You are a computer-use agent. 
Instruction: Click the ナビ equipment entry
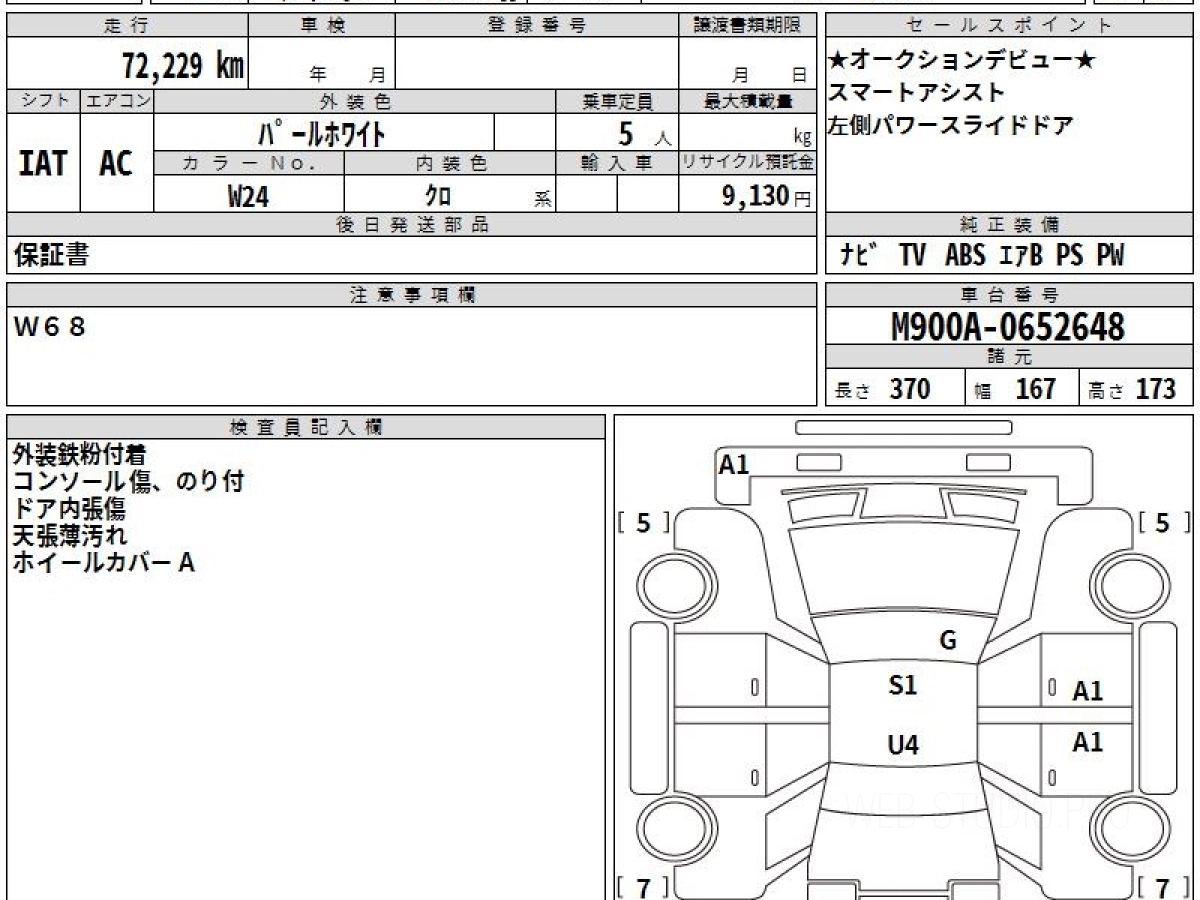pyautogui.click(x=859, y=255)
